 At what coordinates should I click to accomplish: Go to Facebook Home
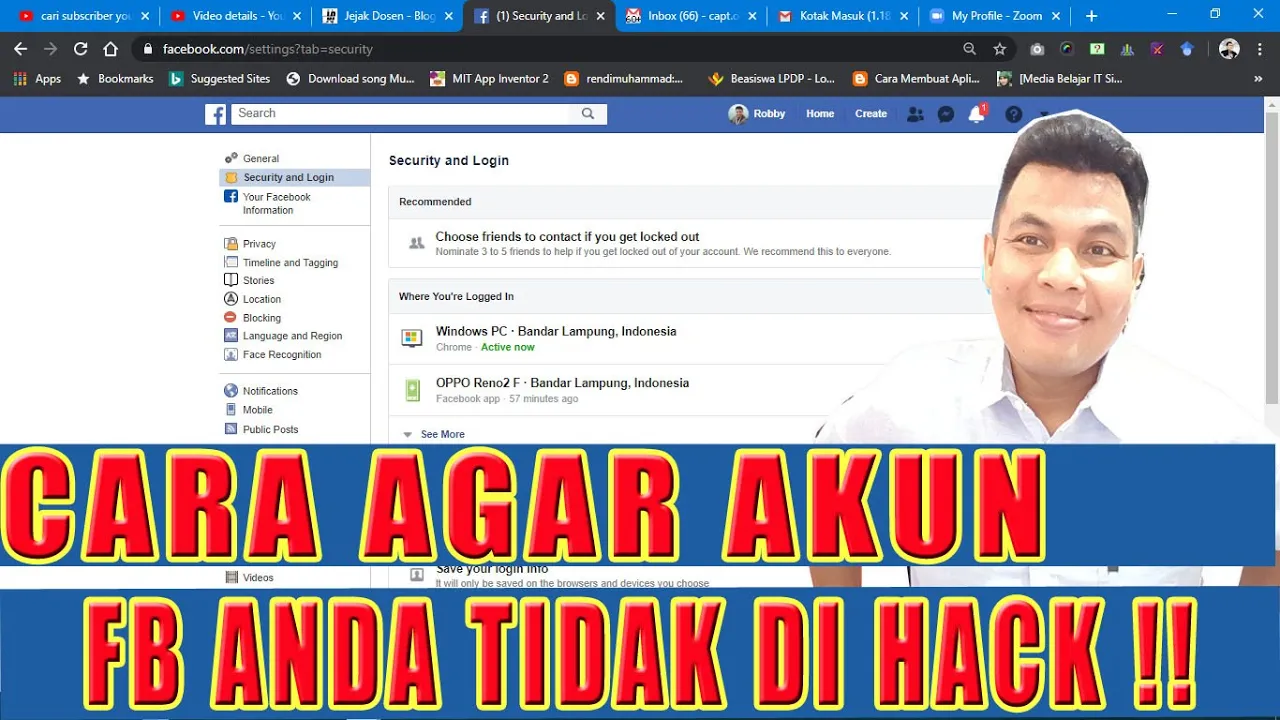click(820, 114)
